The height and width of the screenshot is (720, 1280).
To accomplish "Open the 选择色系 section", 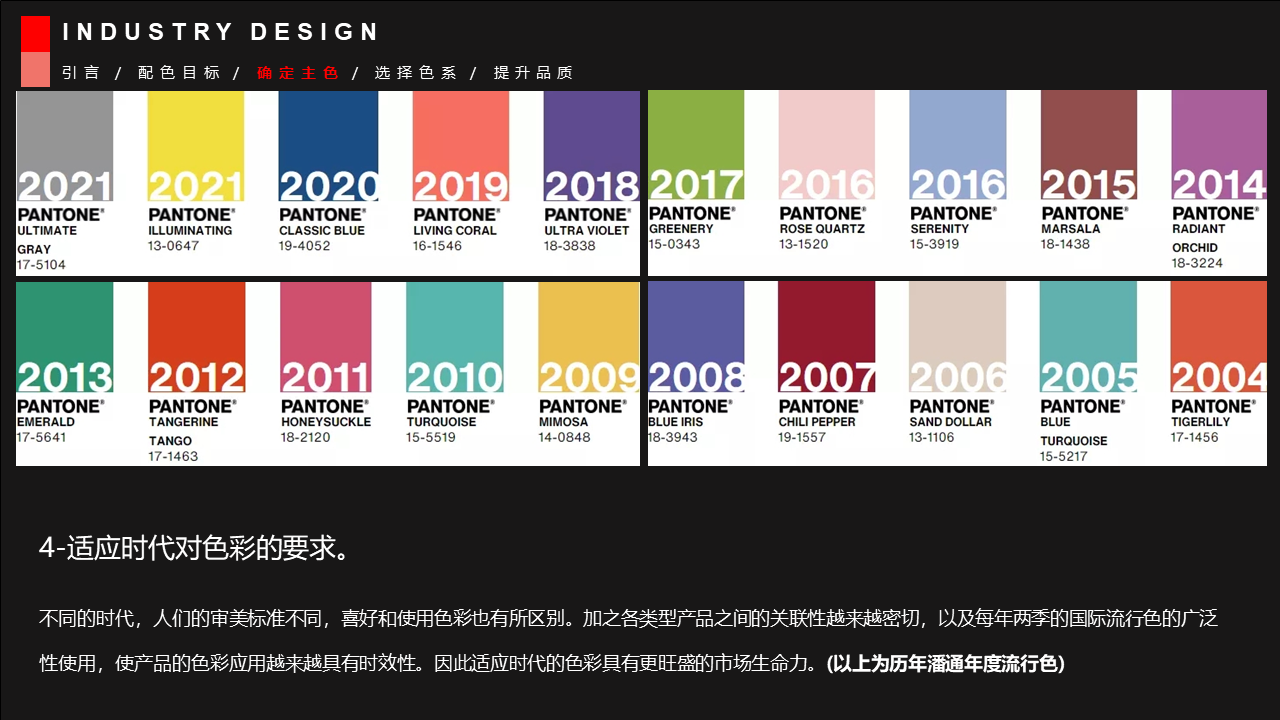I will point(417,72).
